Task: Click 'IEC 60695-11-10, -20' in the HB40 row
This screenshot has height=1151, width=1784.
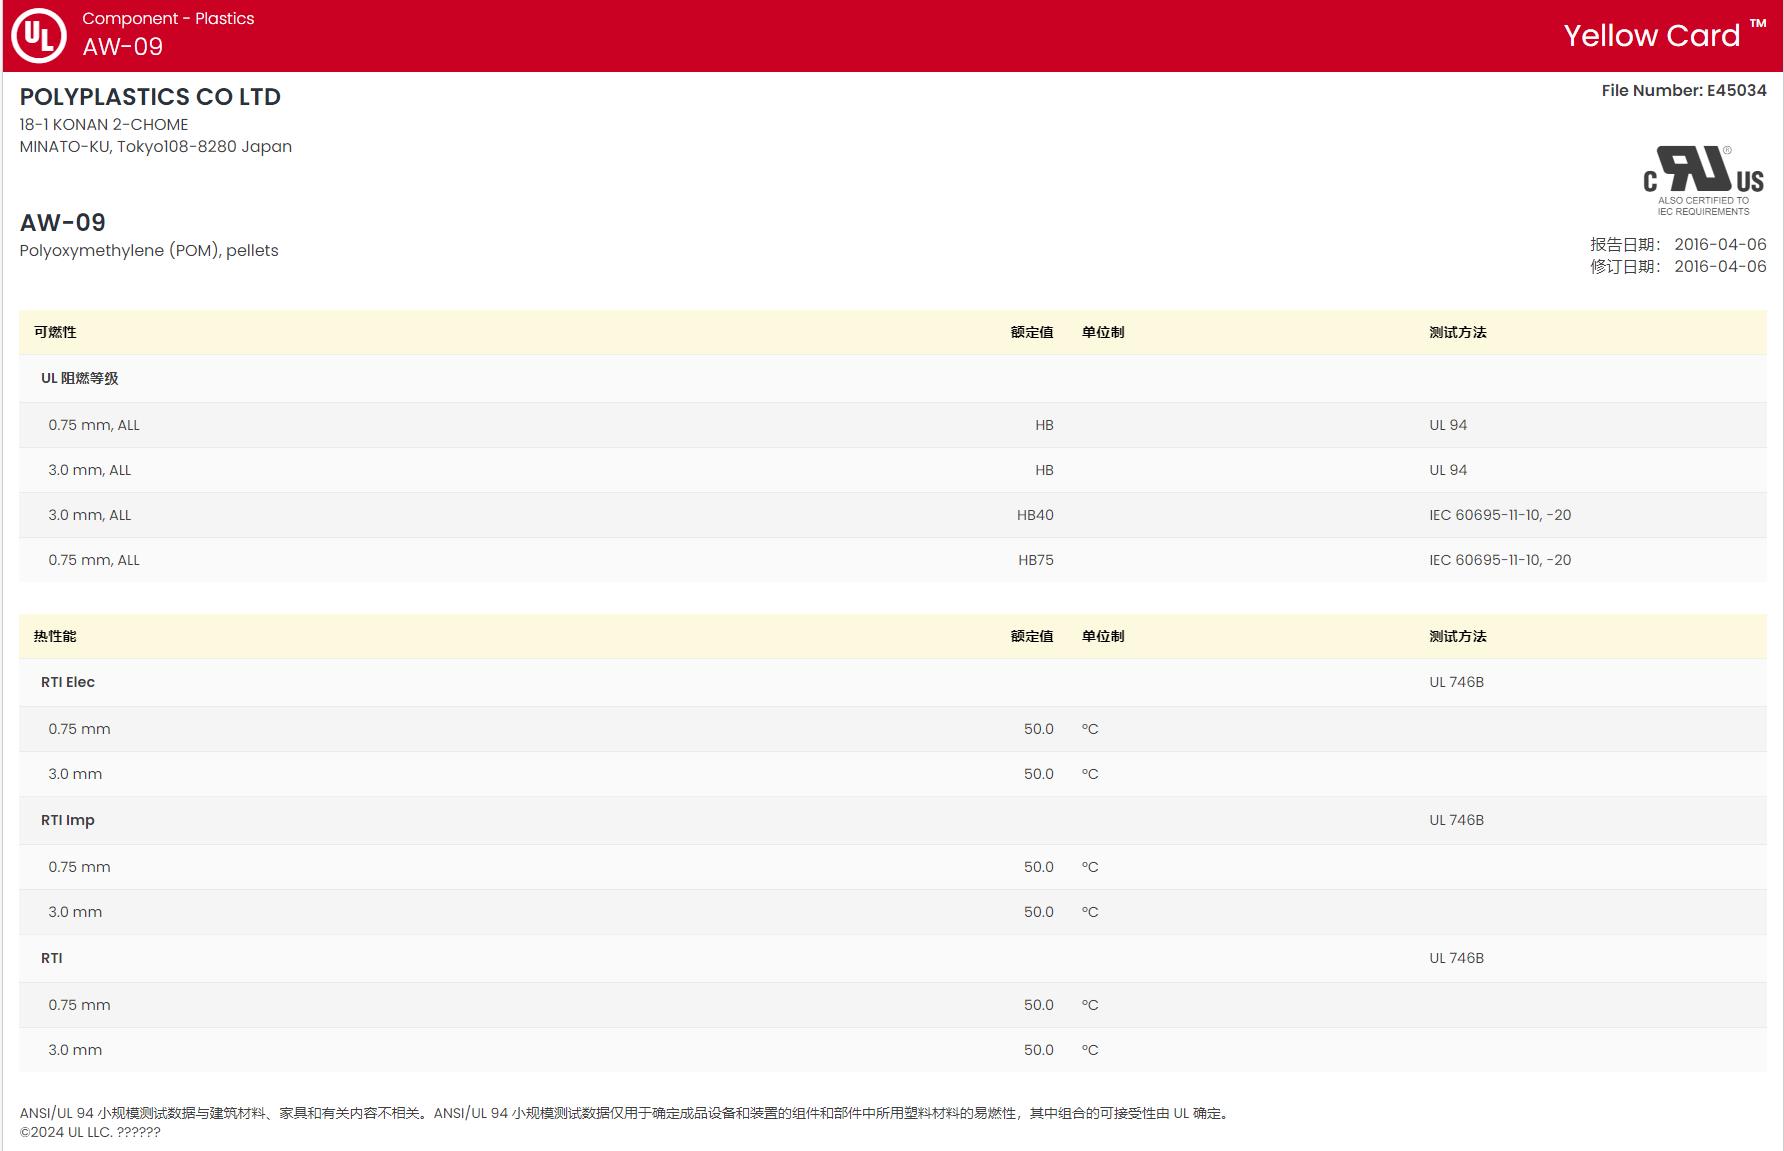Action: (1500, 515)
